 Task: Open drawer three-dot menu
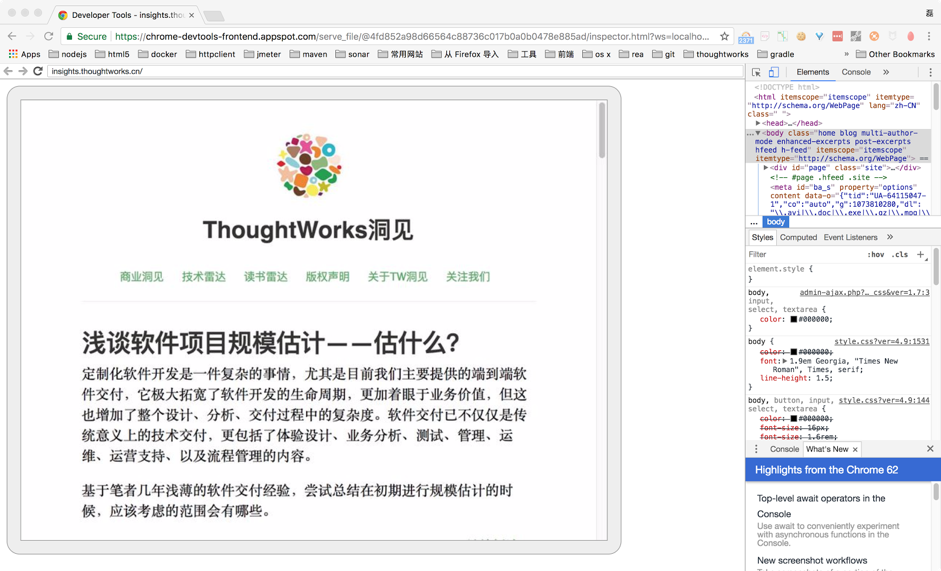click(x=756, y=449)
